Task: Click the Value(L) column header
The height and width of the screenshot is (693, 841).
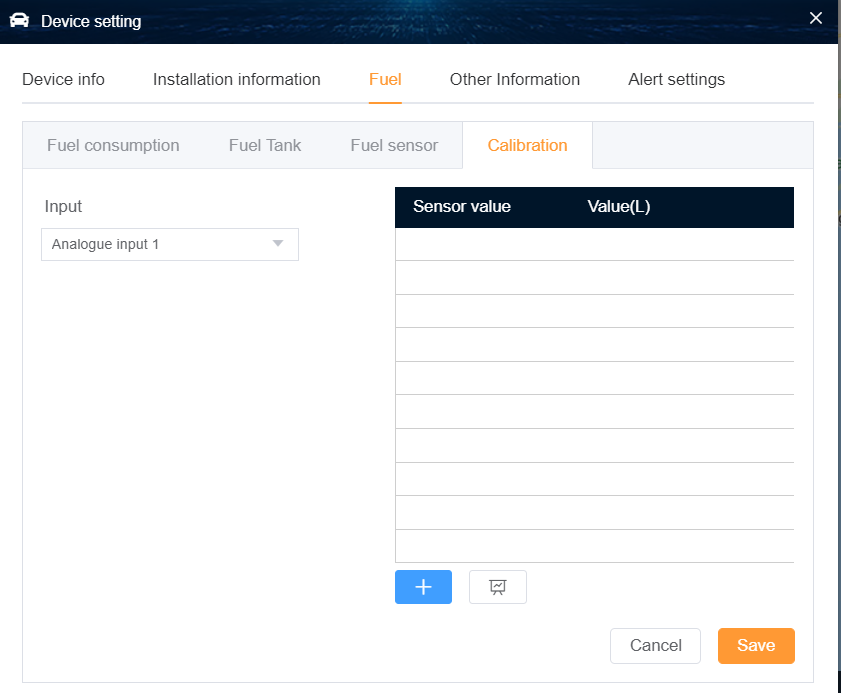Action: (618, 207)
